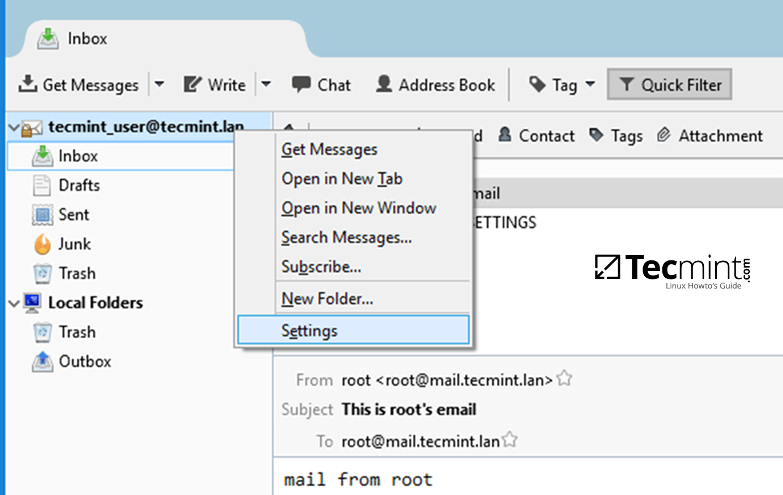Click the Inbox tab download icon
This screenshot has height=495, width=783.
click(48, 38)
